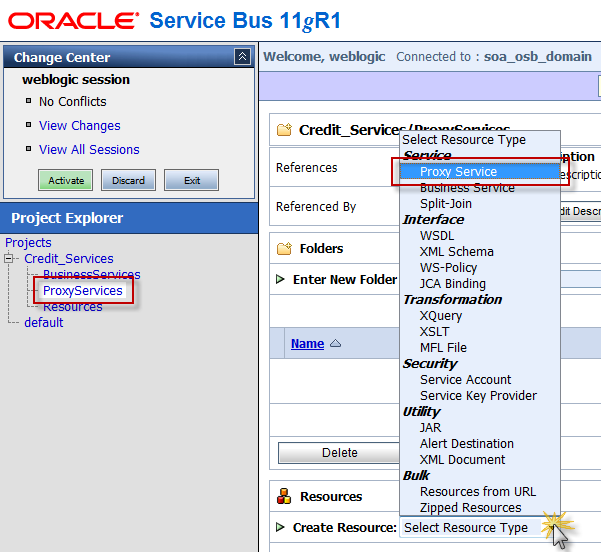Open Resources folder in tree
This screenshot has height=552, width=601.
click(x=72, y=307)
